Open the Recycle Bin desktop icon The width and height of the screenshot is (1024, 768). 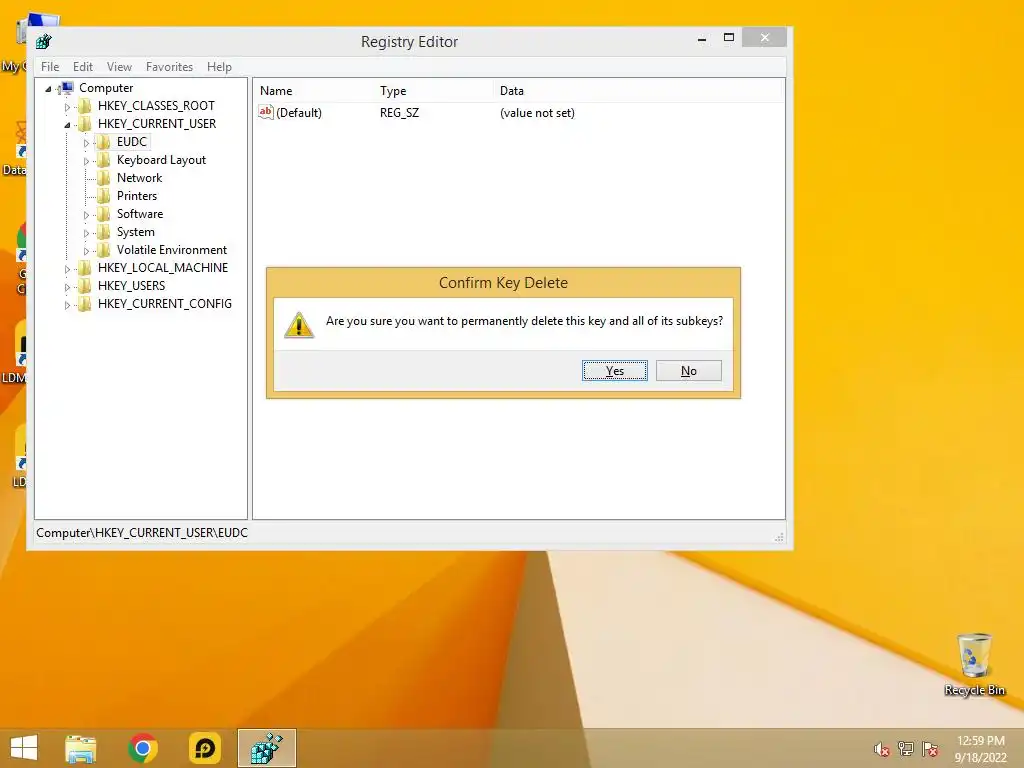[x=974, y=664]
